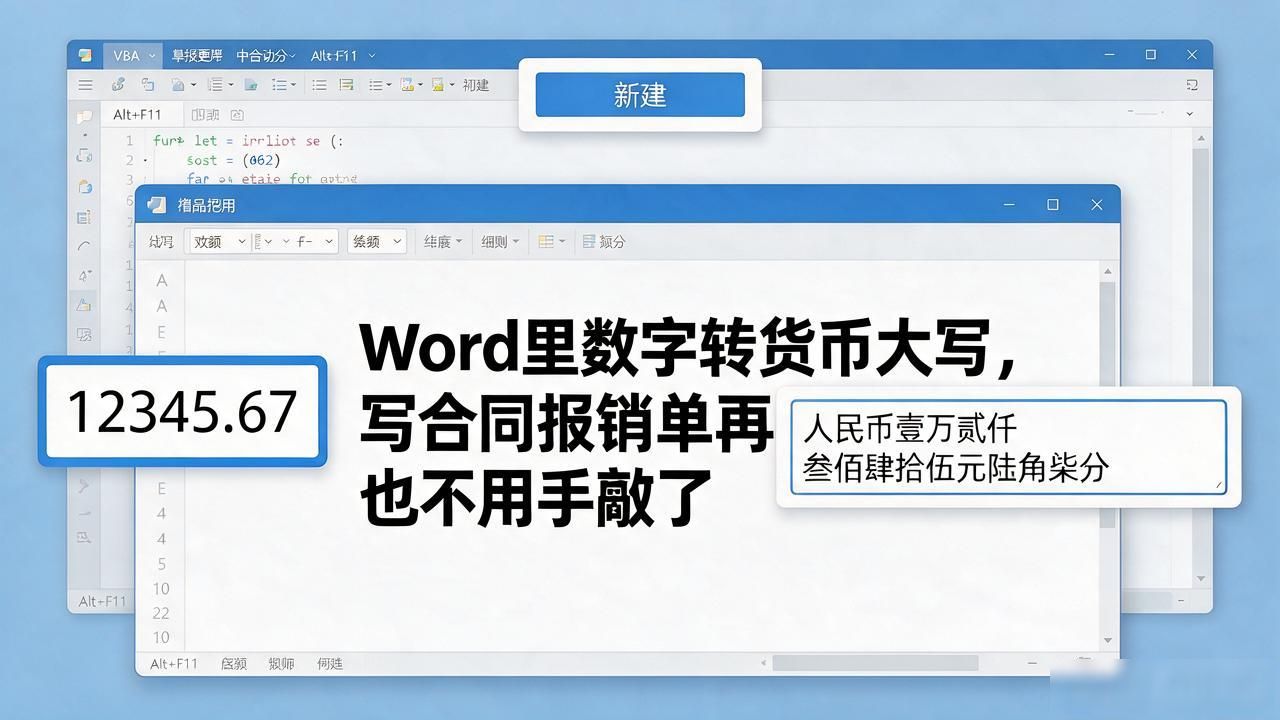Image resolution: width=1280 pixels, height=720 pixels.
Task: Open the 缕频 combo box
Action: [x=376, y=241]
